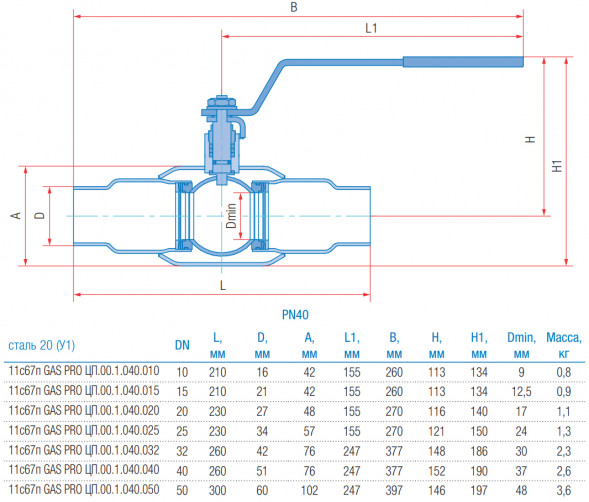
Task: Click the 'L1, мм' column header
Action: (352, 345)
